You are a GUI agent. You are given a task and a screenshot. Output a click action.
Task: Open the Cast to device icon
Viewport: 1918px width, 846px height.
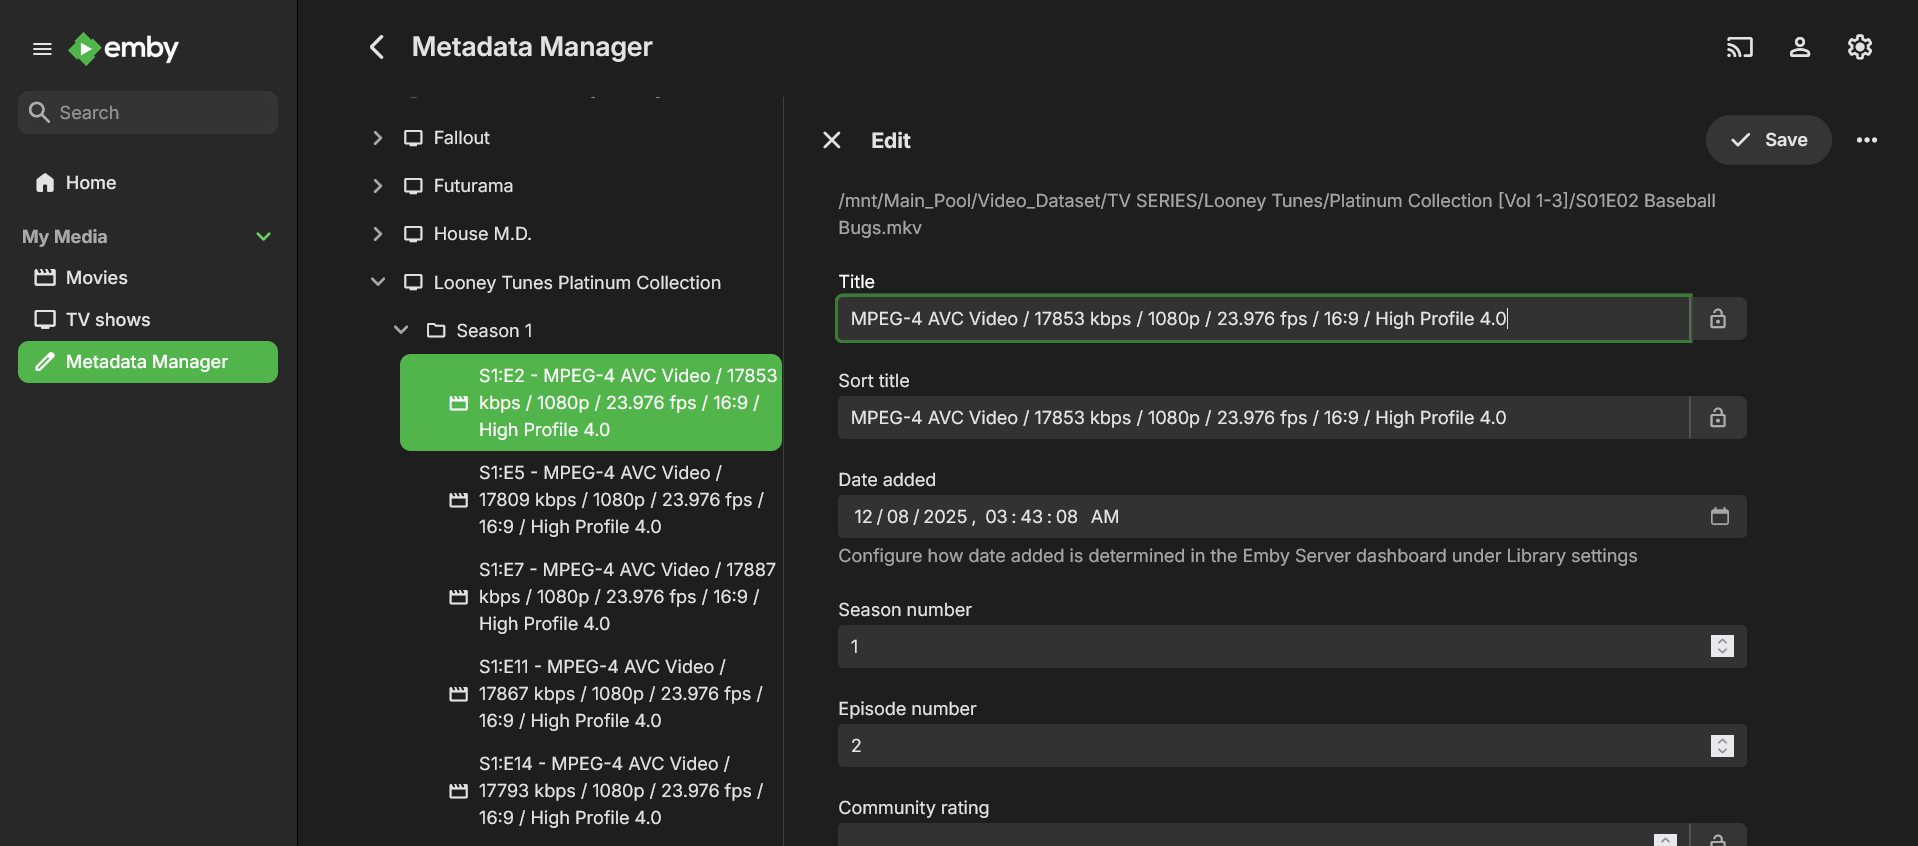coord(1739,47)
